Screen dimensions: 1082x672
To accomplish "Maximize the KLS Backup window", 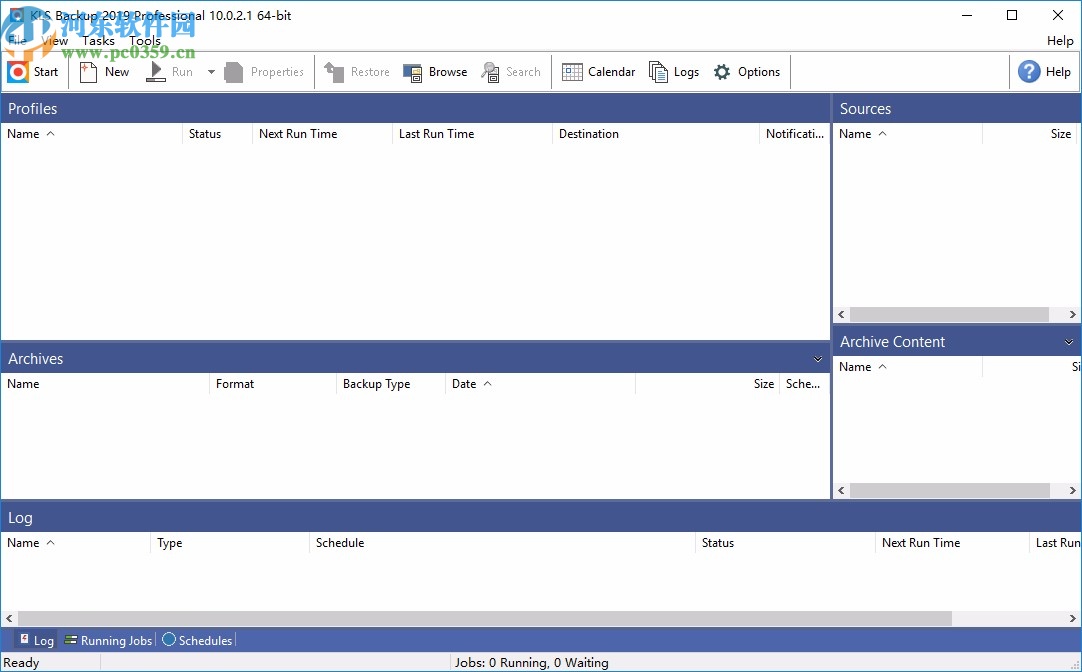I will coord(1012,15).
